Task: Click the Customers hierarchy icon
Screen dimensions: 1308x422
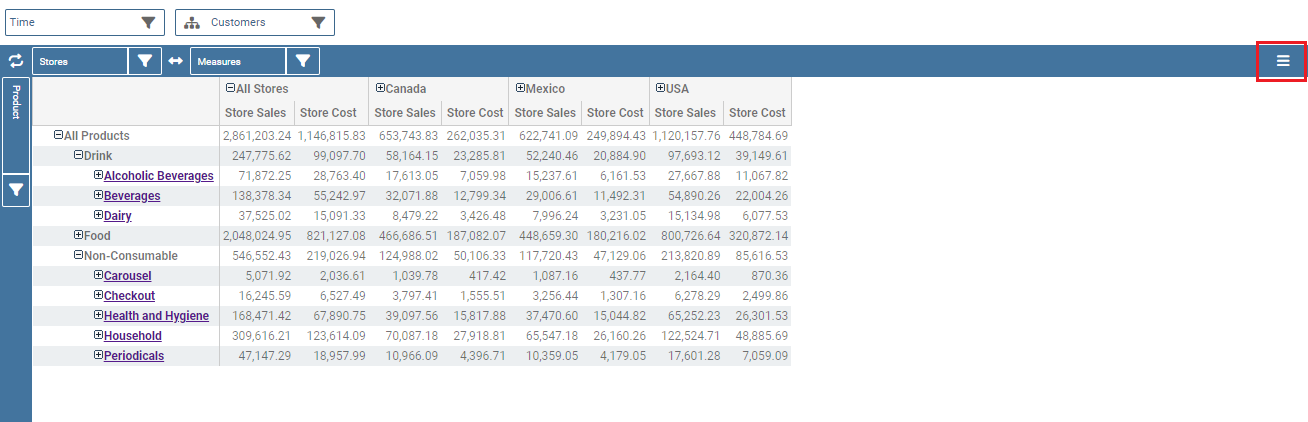Action: pos(192,22)
